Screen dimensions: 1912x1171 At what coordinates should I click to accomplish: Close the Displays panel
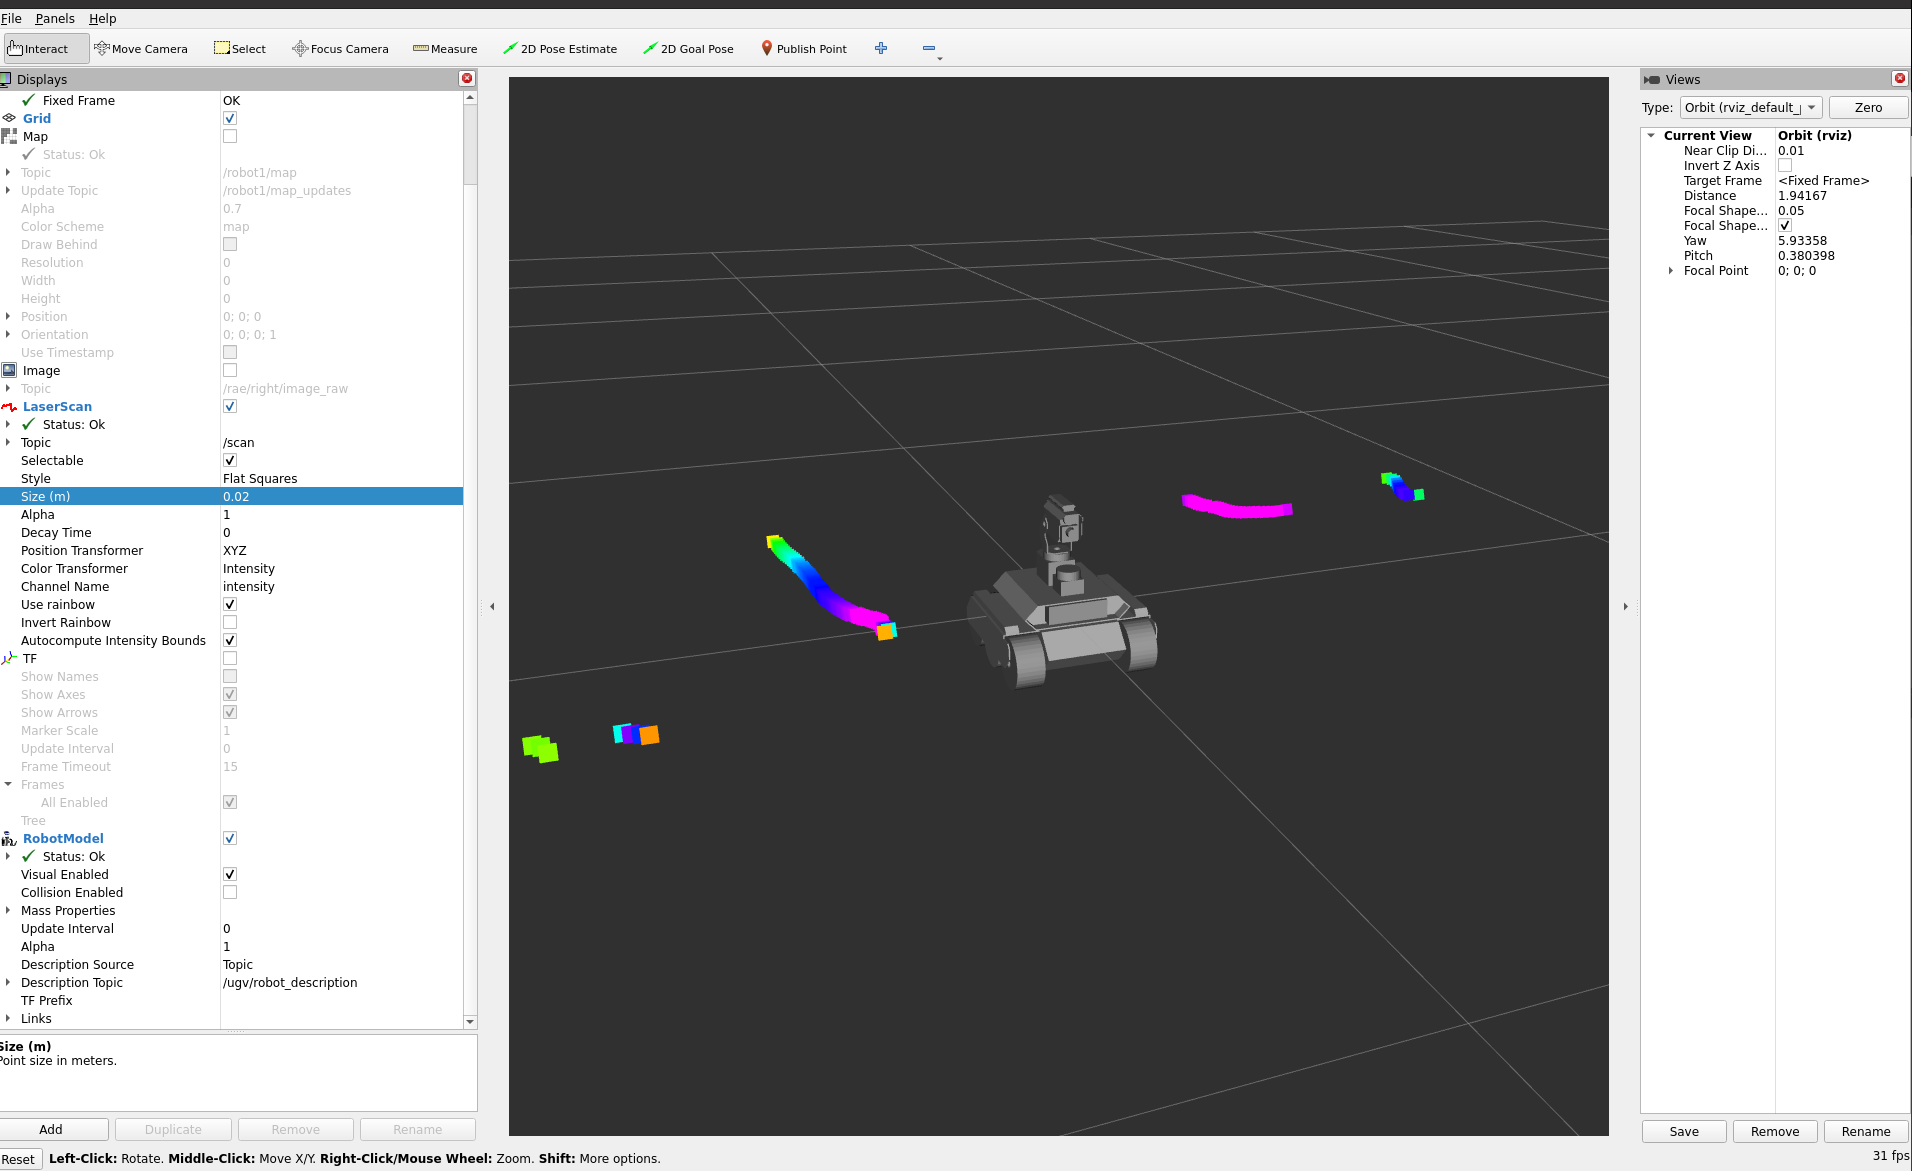(467, 78)
